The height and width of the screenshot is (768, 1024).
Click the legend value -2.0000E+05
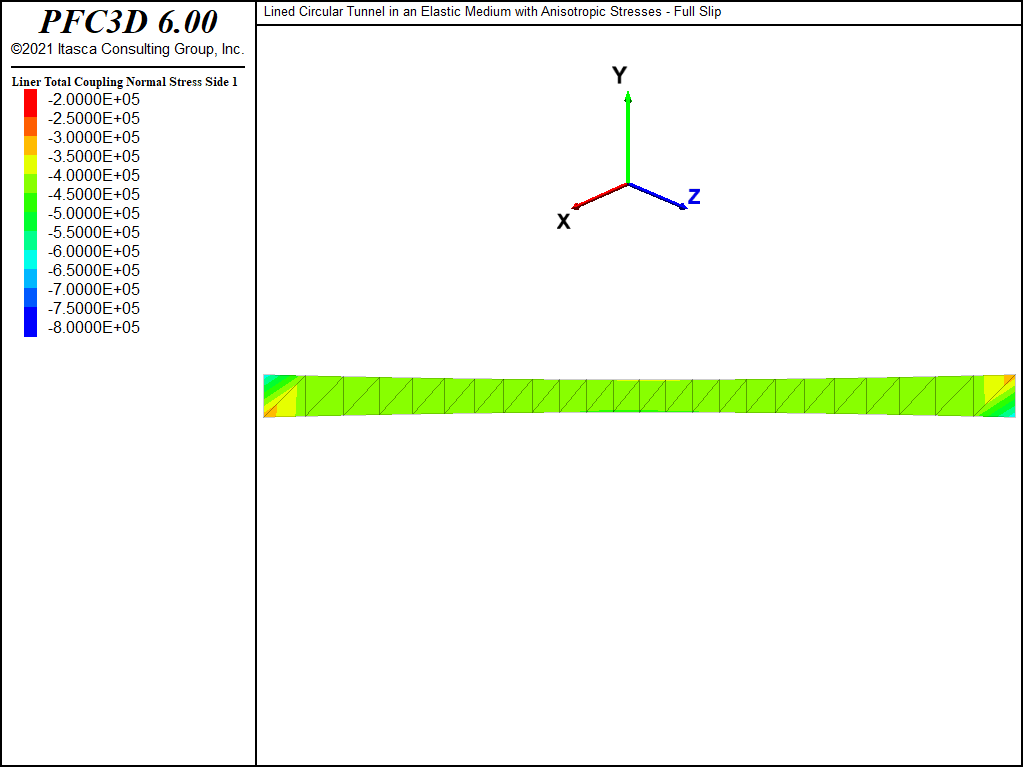click(94, 99)
